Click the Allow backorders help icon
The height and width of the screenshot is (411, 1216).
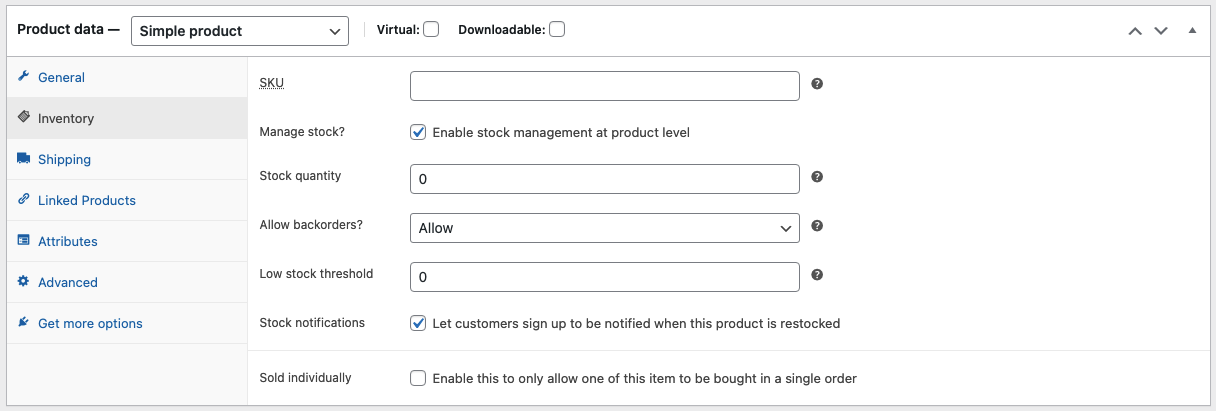click(x=817, y=226)
